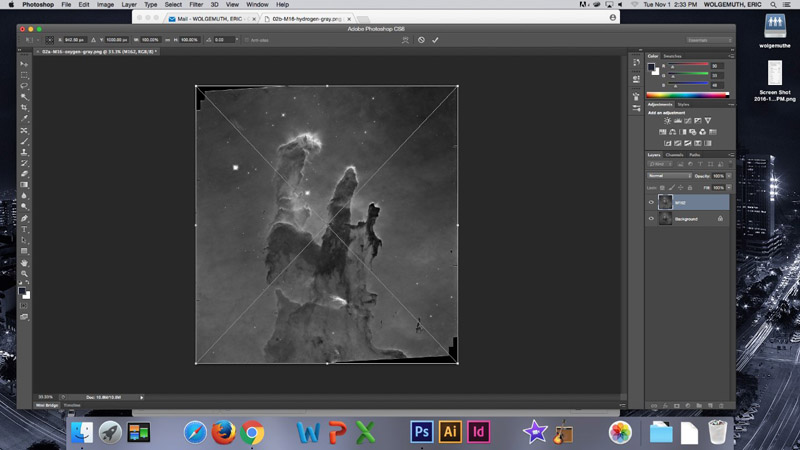800x450 pixels.
Task: Open the Essentials workspace dropdown
Action: (708, 40)
